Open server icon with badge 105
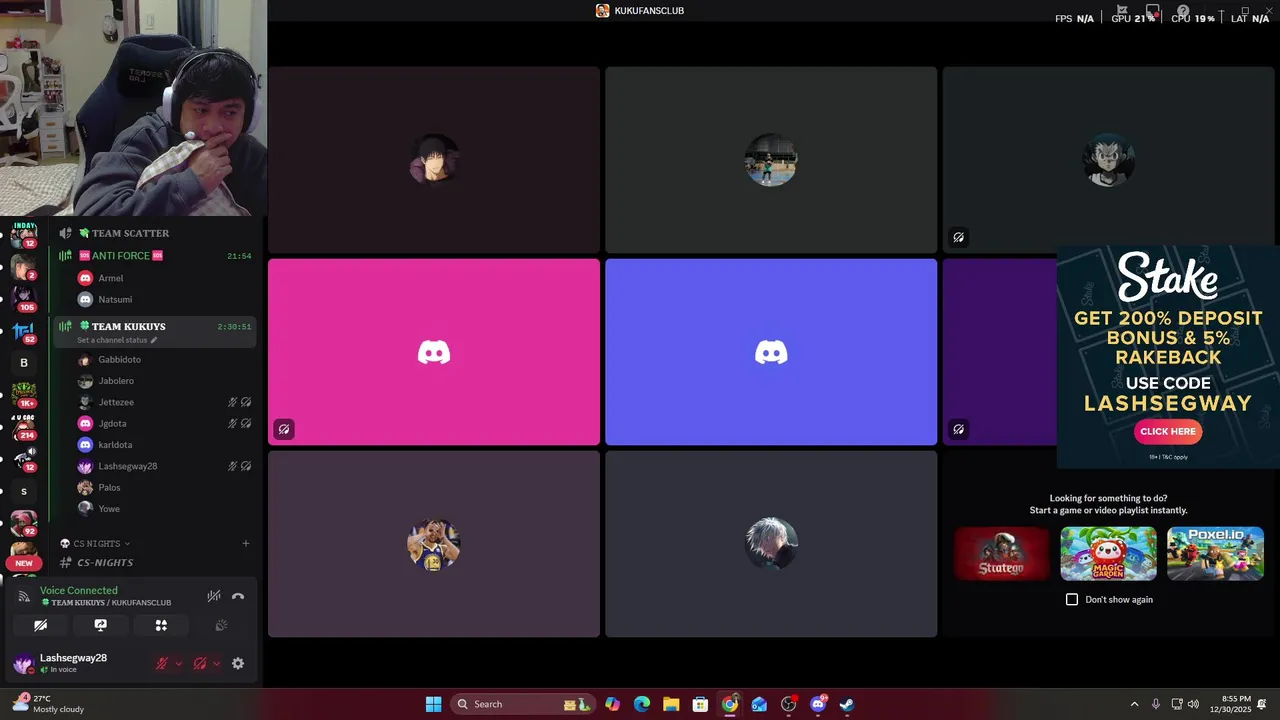1280x720 pixels. (24, 298)
